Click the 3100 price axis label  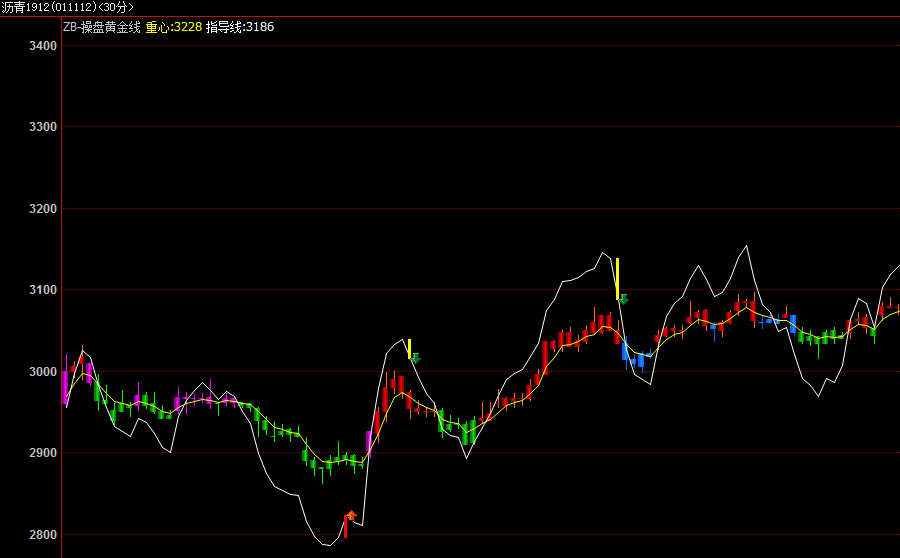(x=43, y=290)
